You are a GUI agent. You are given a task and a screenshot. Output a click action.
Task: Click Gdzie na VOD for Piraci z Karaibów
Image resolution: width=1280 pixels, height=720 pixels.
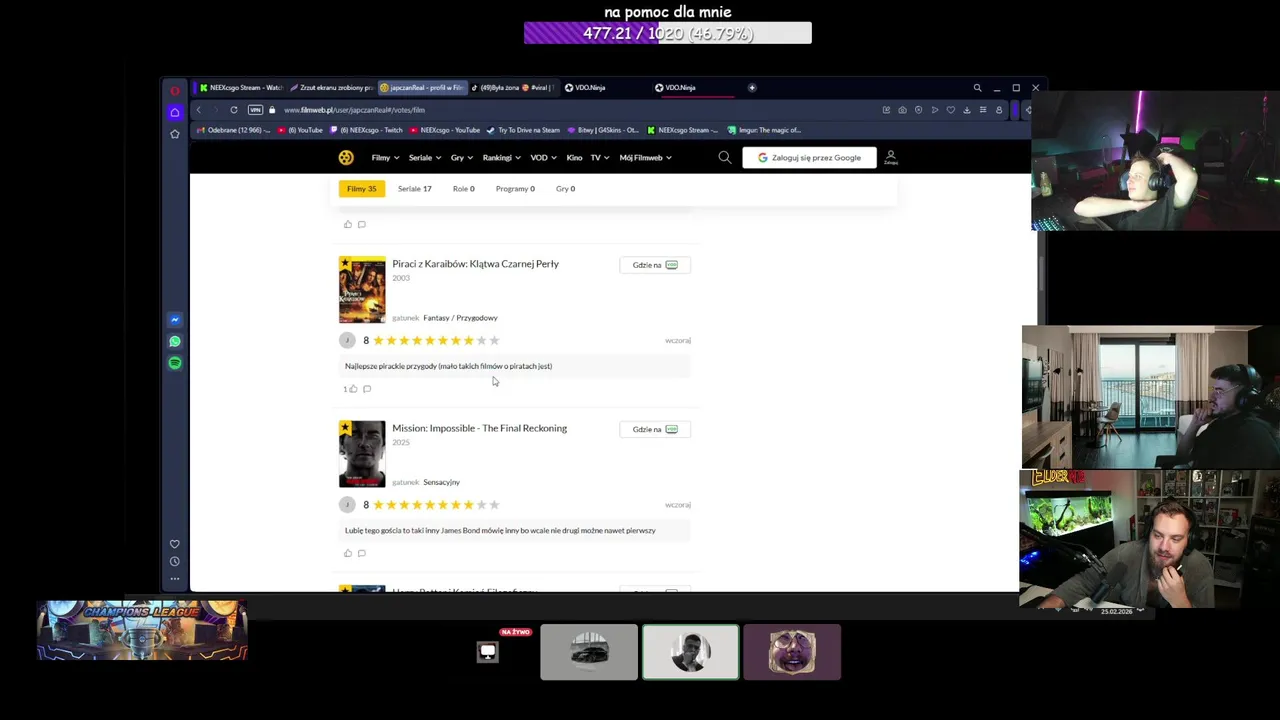coord(655,265)
